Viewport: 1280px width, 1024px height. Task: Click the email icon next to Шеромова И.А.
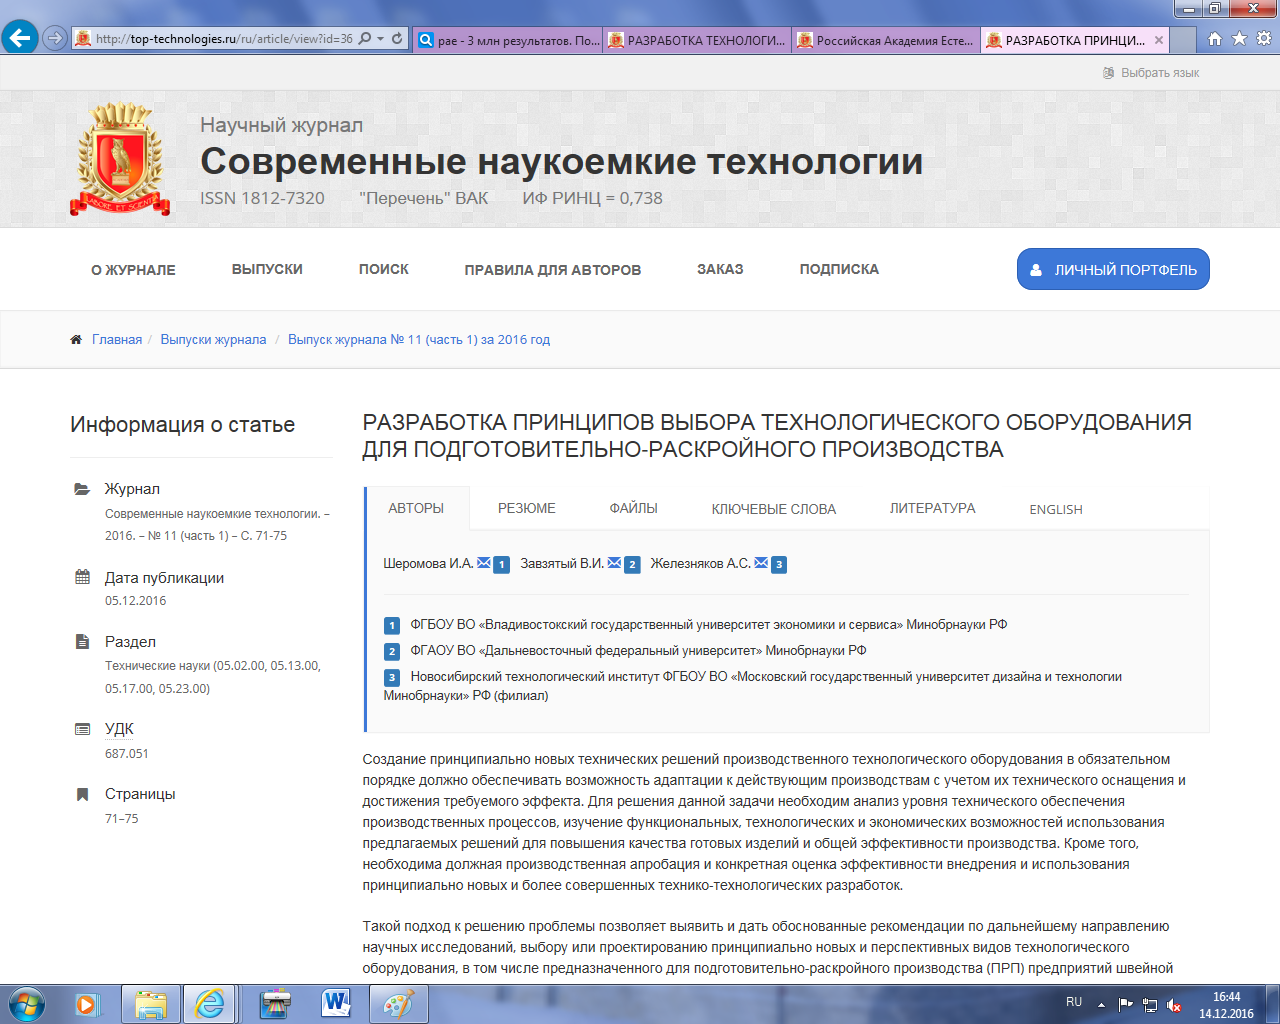484,563
